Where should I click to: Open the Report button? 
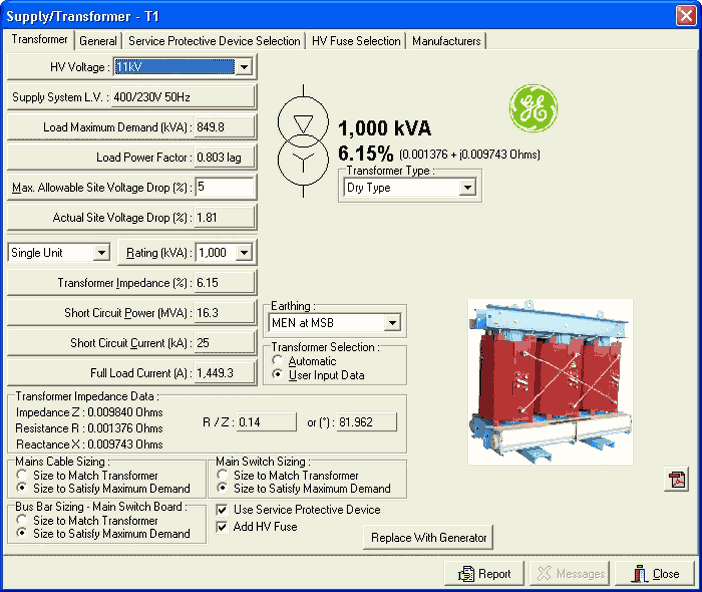click(x=484, y=574)
